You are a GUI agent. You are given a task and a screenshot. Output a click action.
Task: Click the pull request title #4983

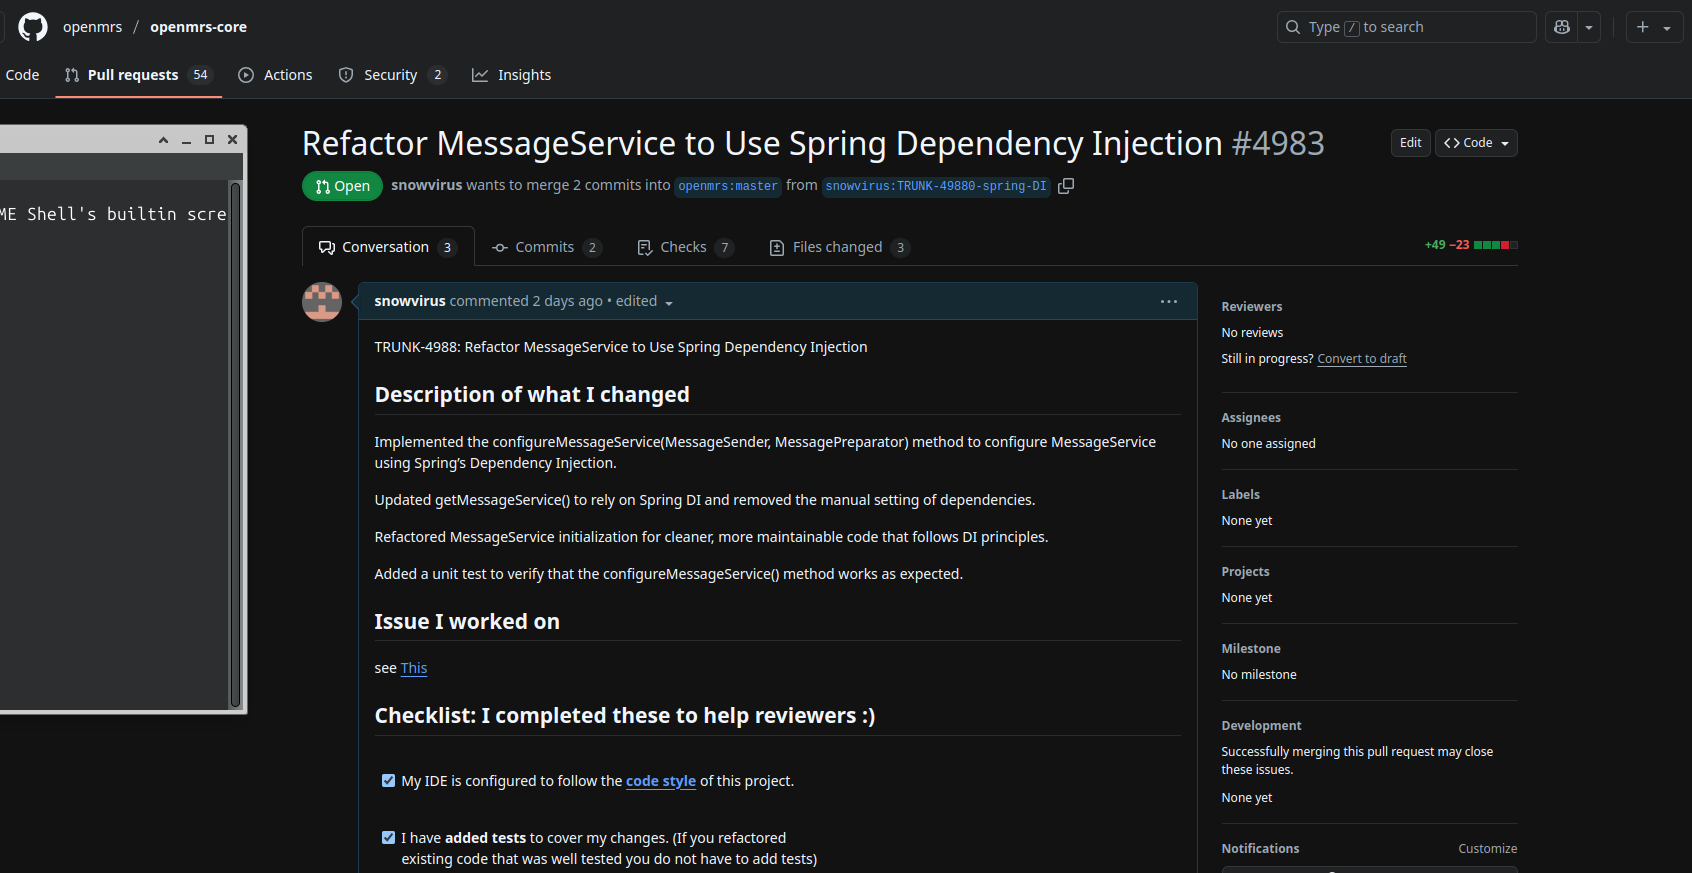813,143
